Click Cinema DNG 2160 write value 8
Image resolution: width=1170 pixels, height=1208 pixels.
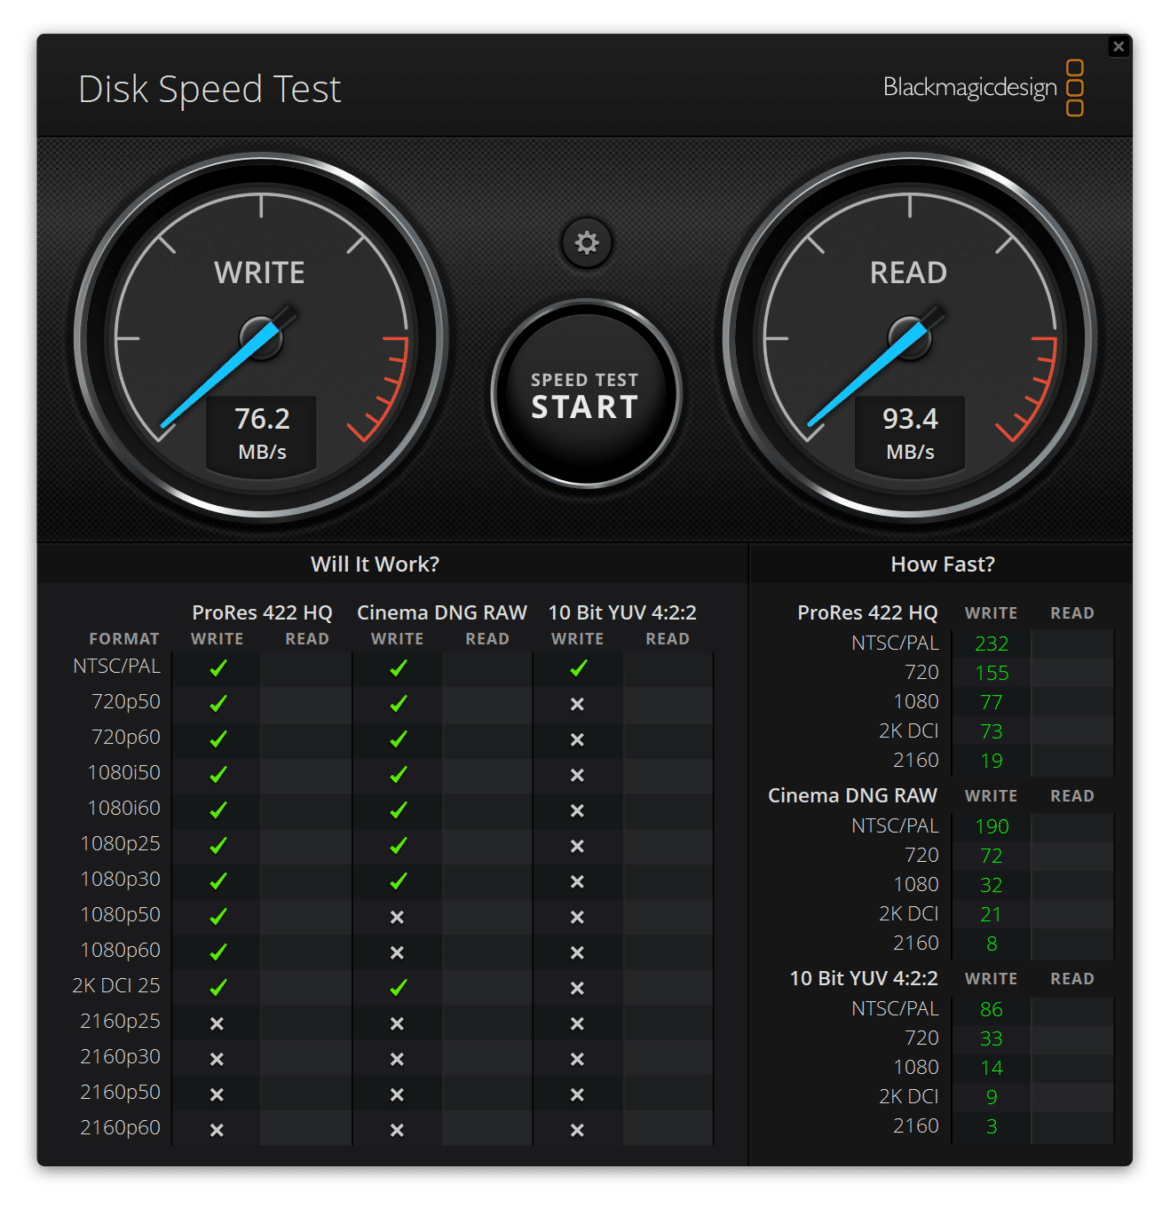click(x=992, y=944)
